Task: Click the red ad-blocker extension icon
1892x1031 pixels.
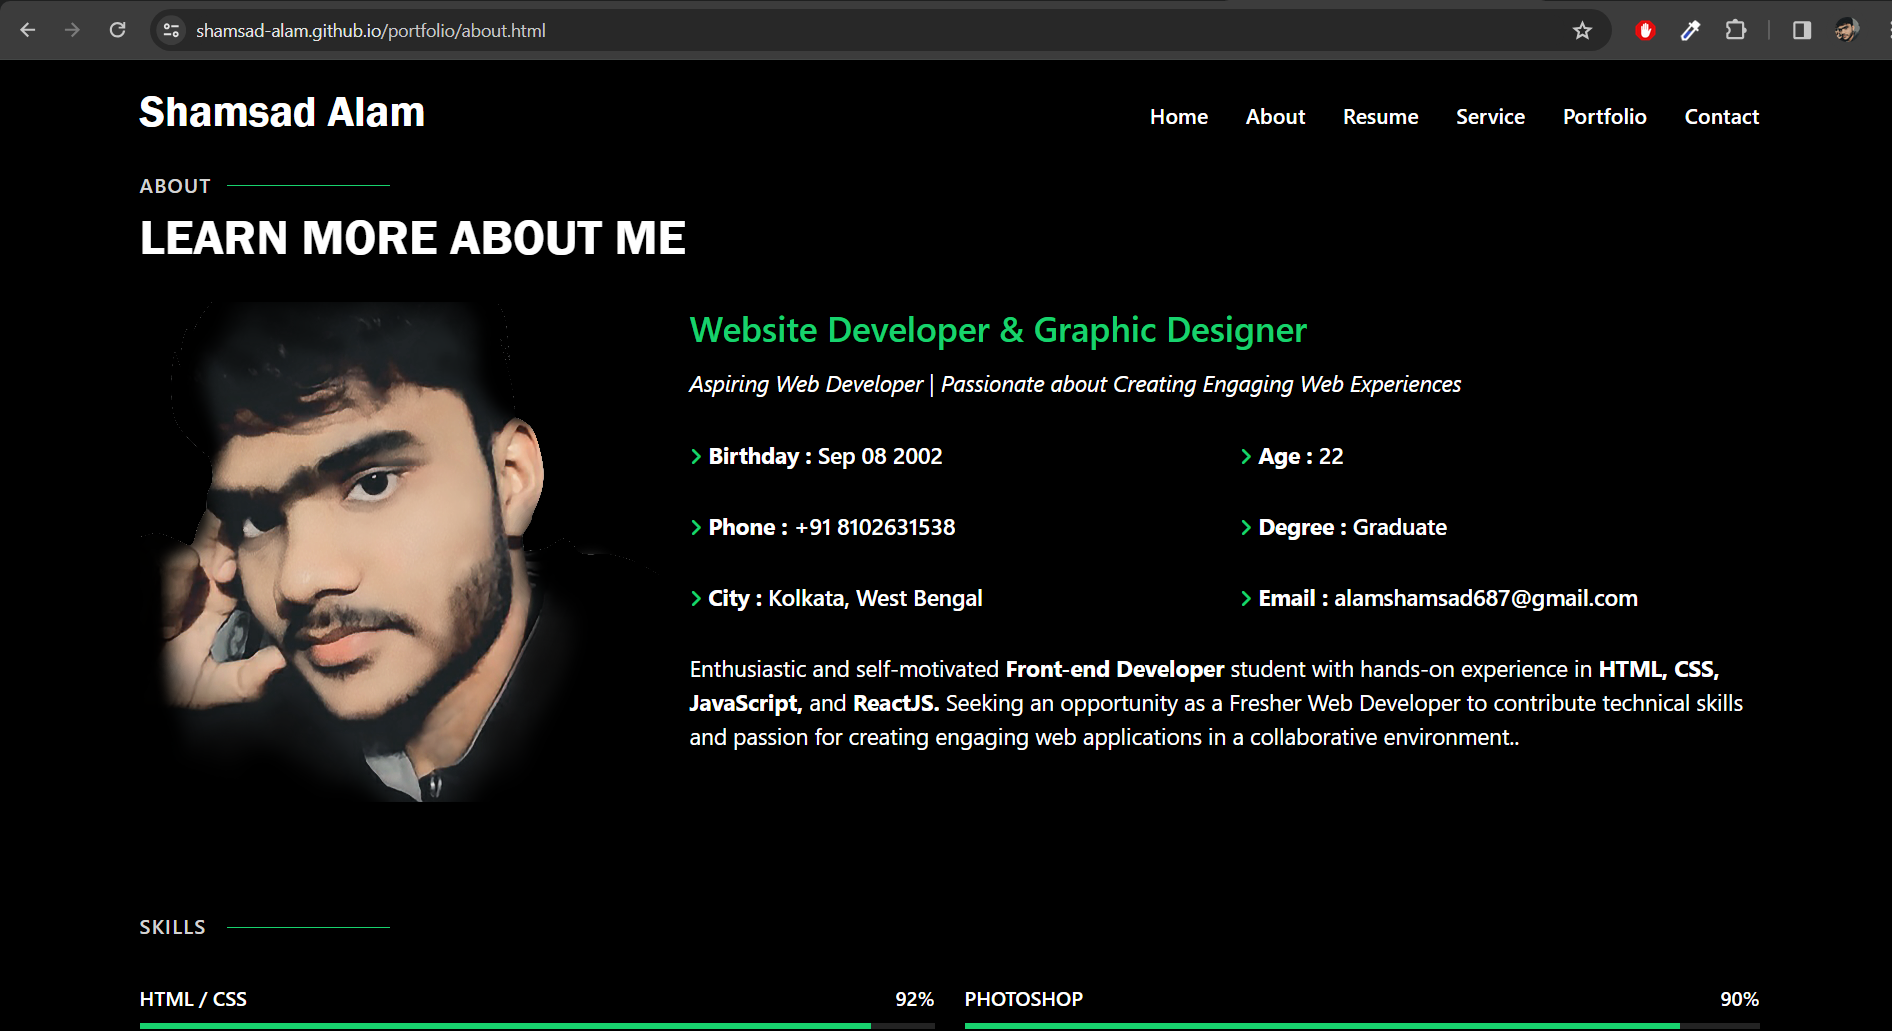Action: pos(1645,30)
